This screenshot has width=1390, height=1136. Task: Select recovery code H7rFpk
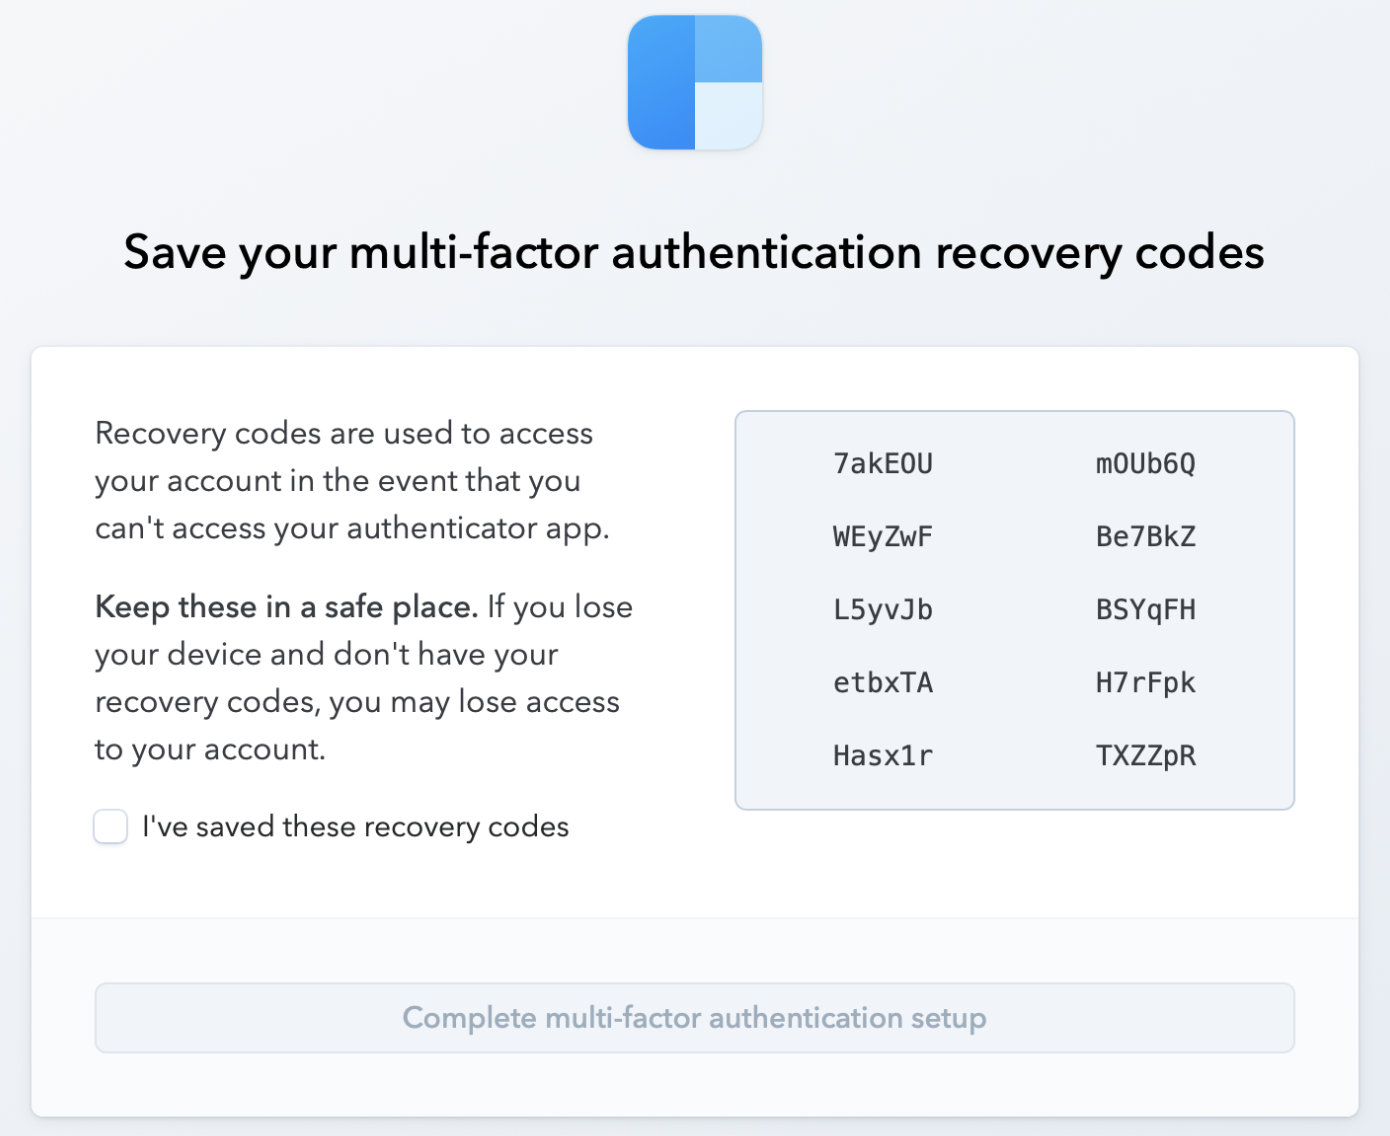coord(1146,683)
